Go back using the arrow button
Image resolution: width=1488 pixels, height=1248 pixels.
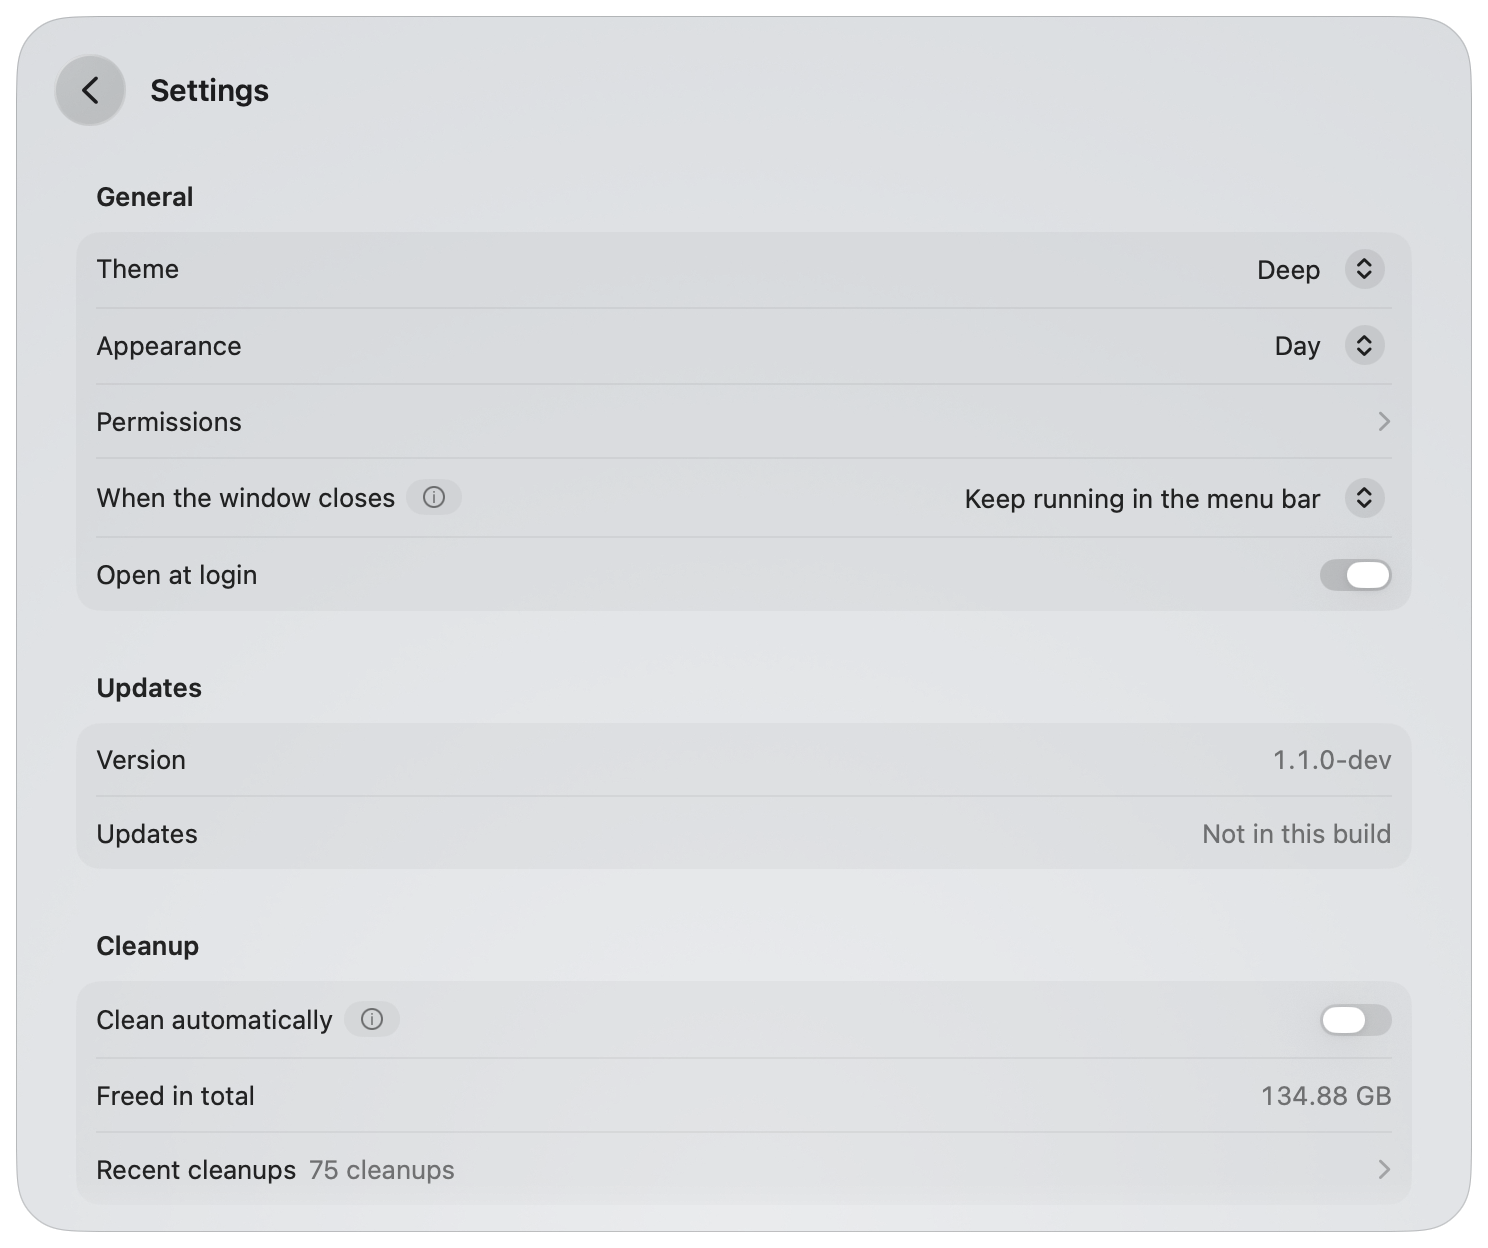click(x=90, y=90)
